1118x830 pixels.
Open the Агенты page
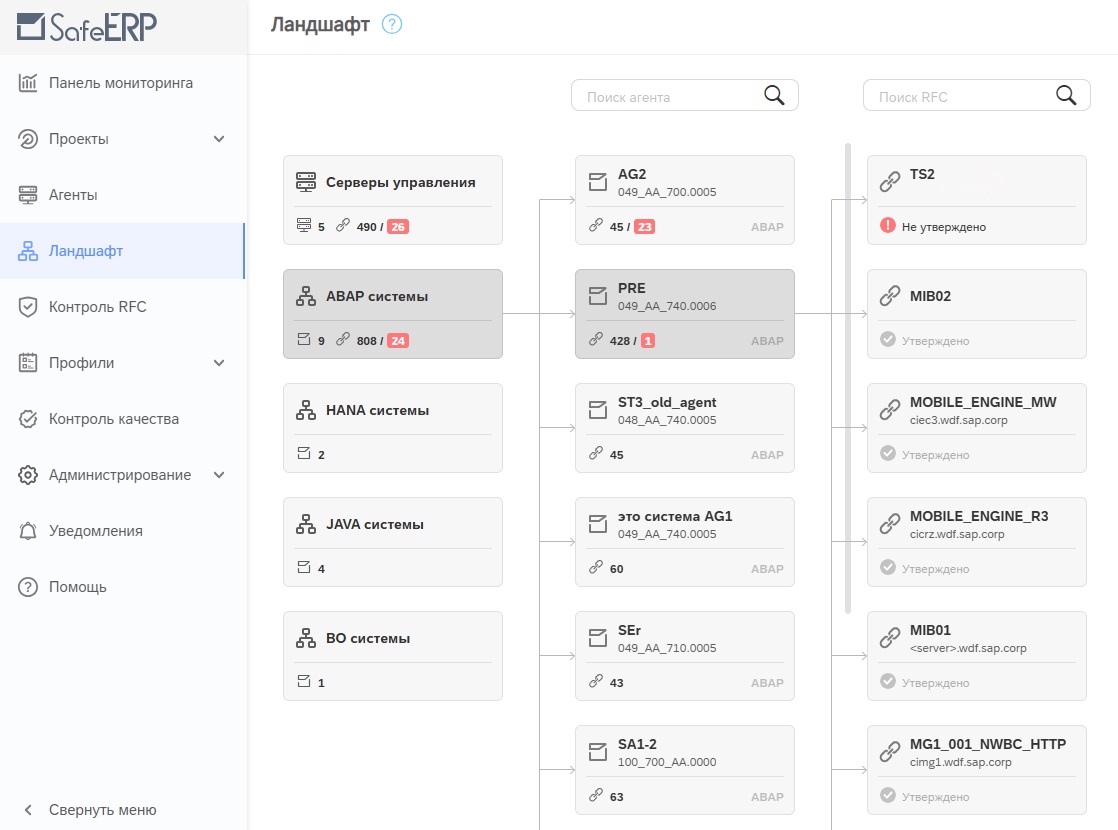pyautogui.click(x=73, y=195)
